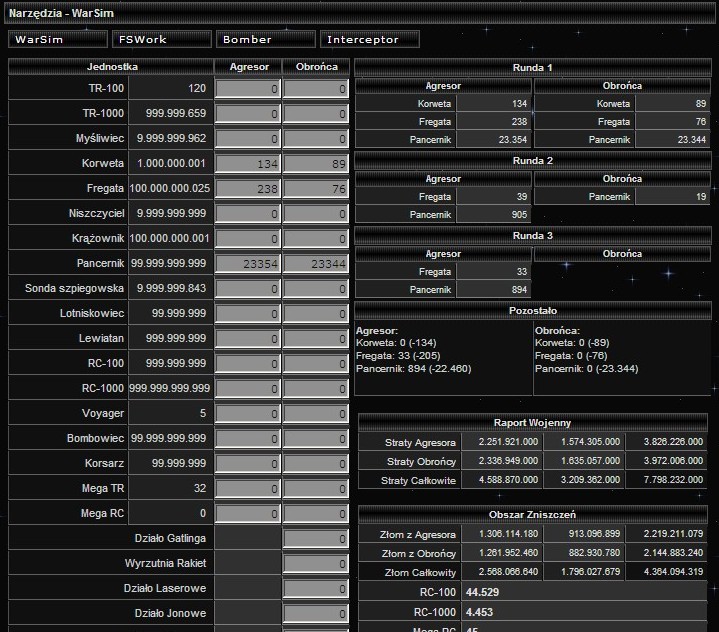Select the Wyrzutnia Rakiet quantity field
Screen dimensions: 719x632
(x=315, y=564)
